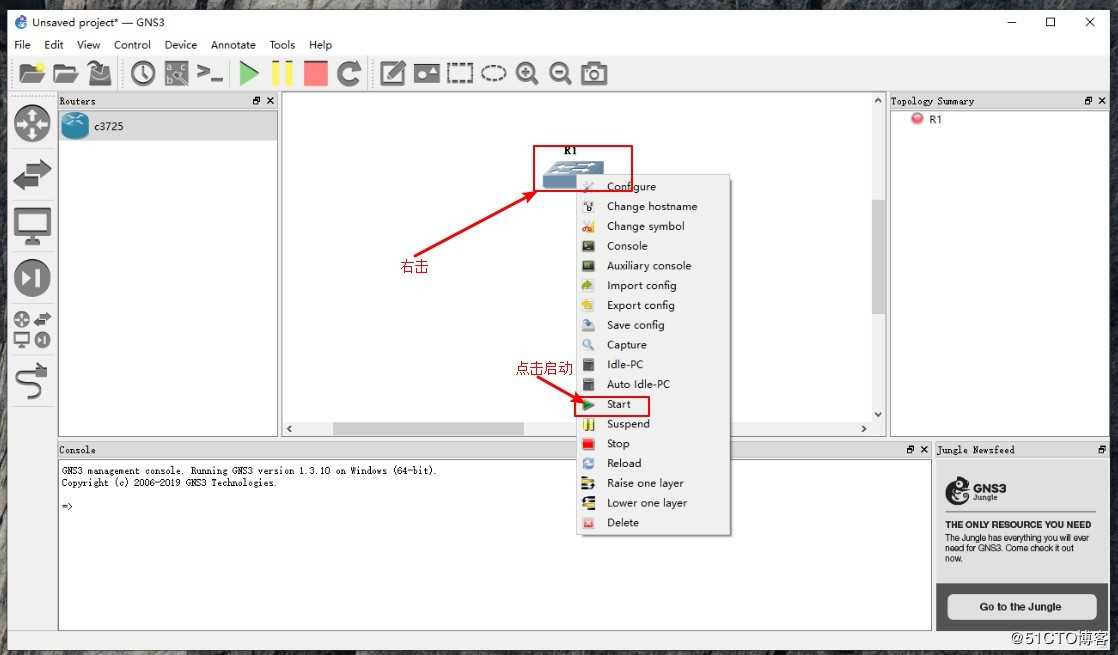
Task: Open the Help menu
Action: tap(320, 44)
